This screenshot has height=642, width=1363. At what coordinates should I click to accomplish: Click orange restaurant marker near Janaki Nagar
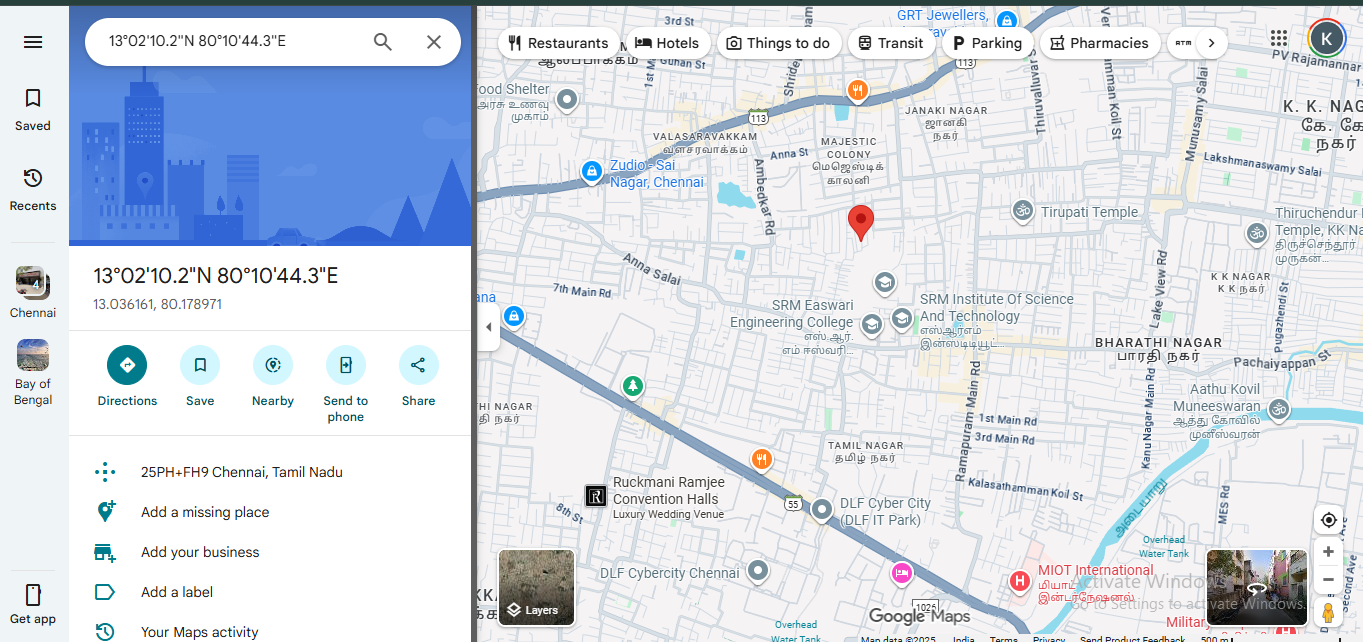coord(857,92)
